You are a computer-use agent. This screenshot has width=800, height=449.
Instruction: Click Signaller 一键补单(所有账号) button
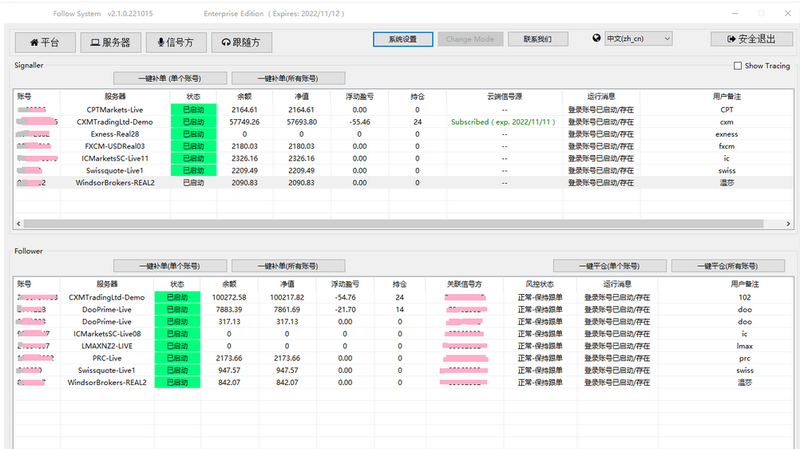tap(288, 78)
